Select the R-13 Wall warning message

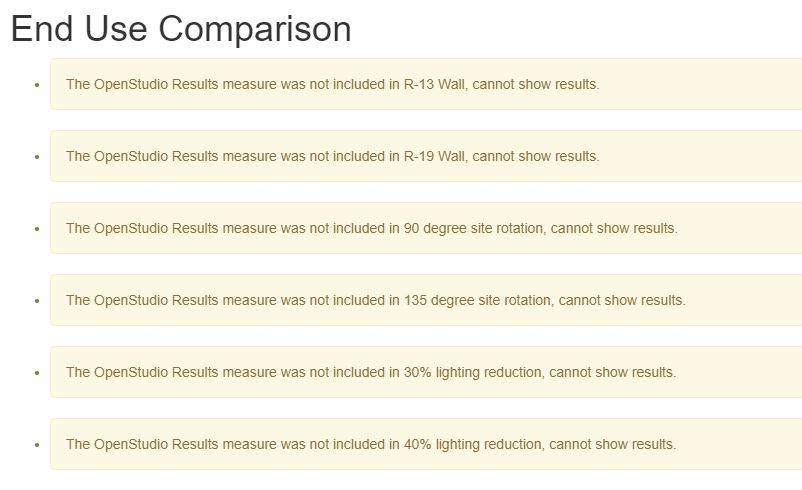426,84
